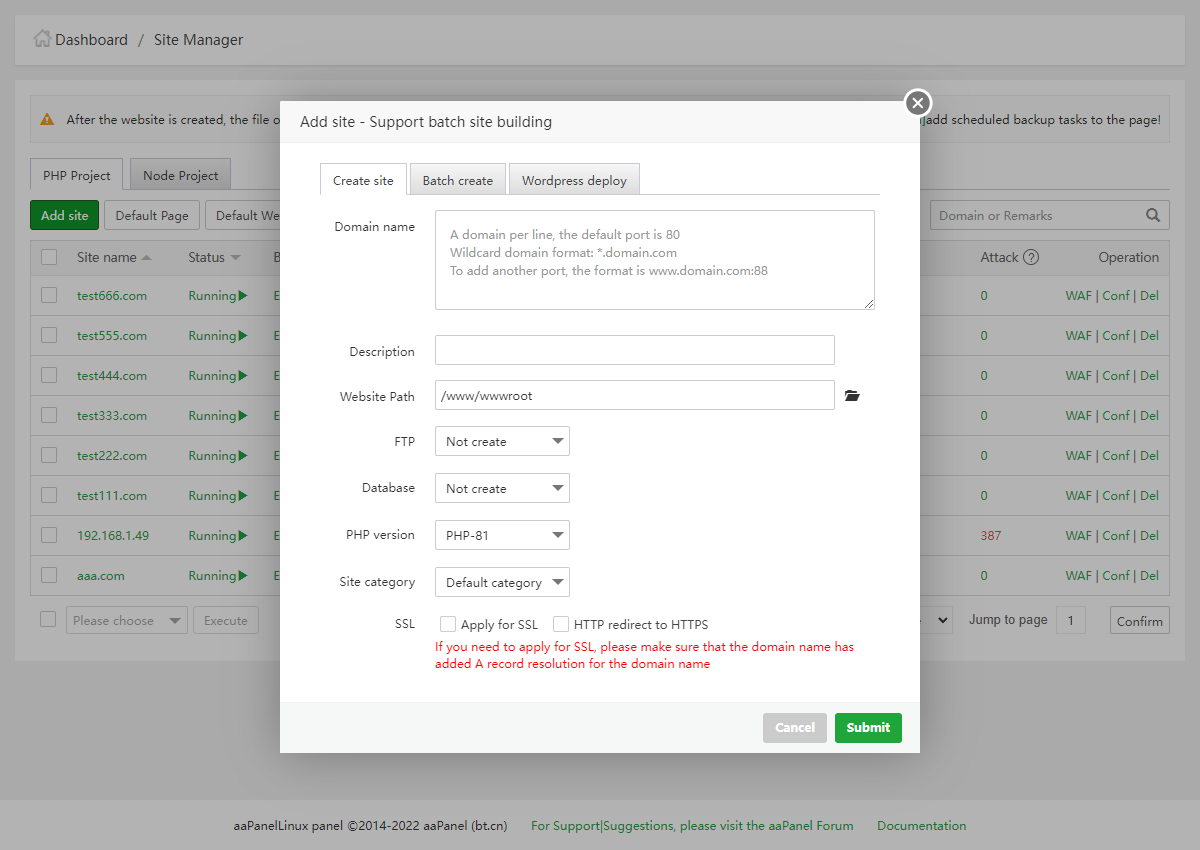Click the Dashboard home icon

pos(42,39)
